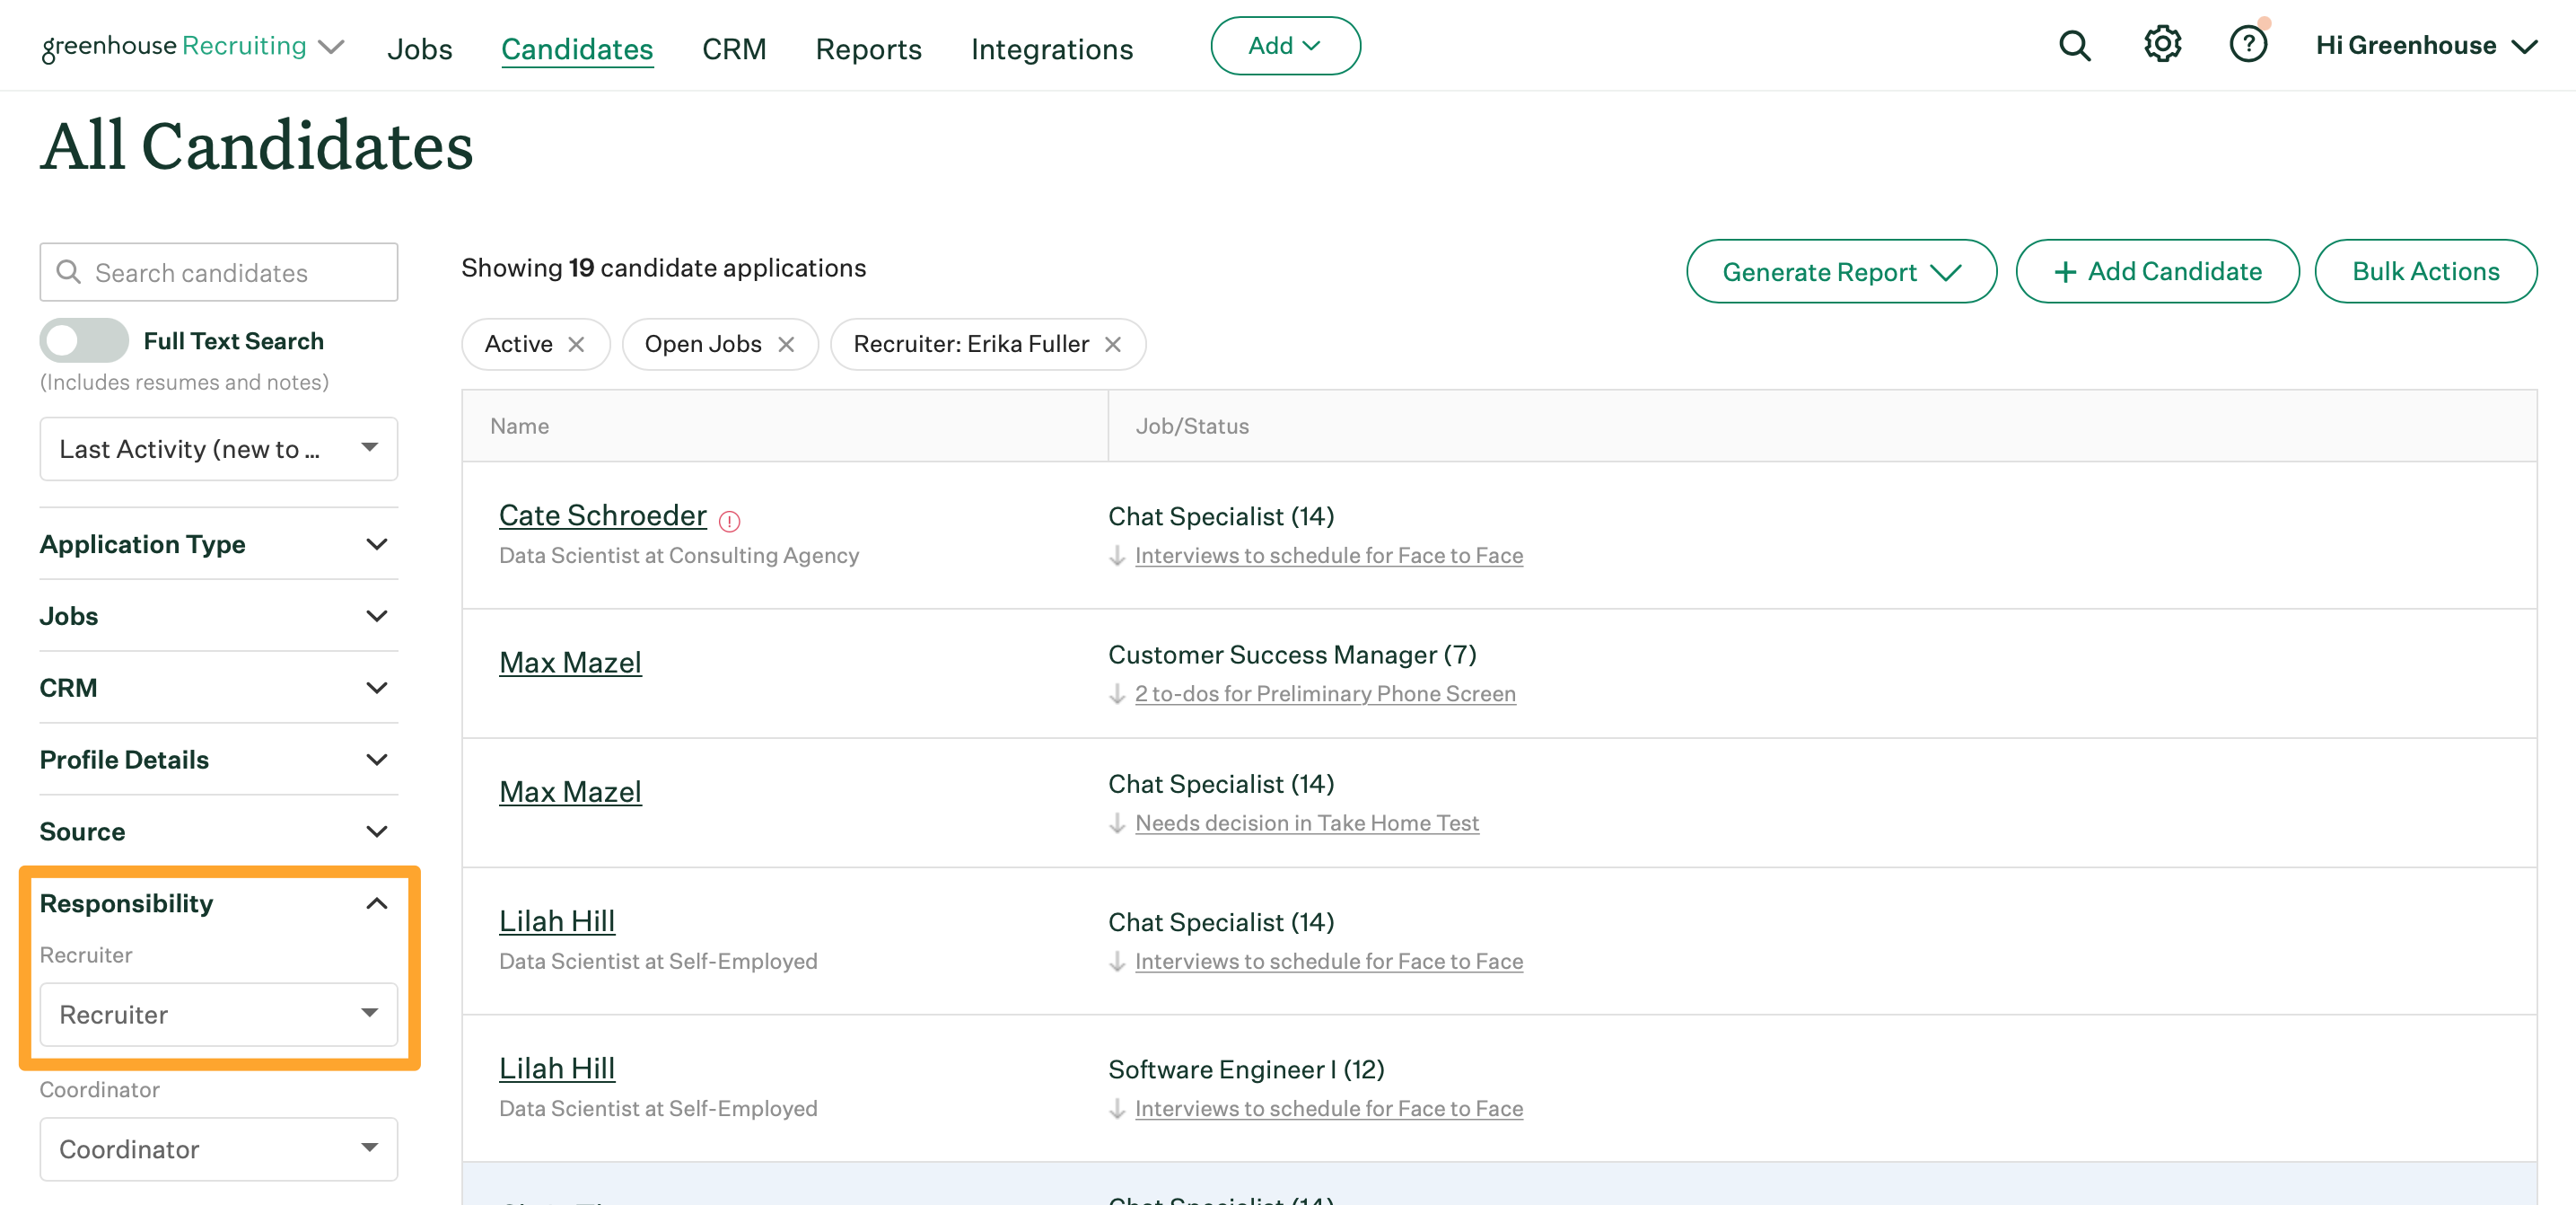Click the notification bell icon
Image resolution: width=2576 pixels, height=1205 pixels.
(x=2244, y=44)
